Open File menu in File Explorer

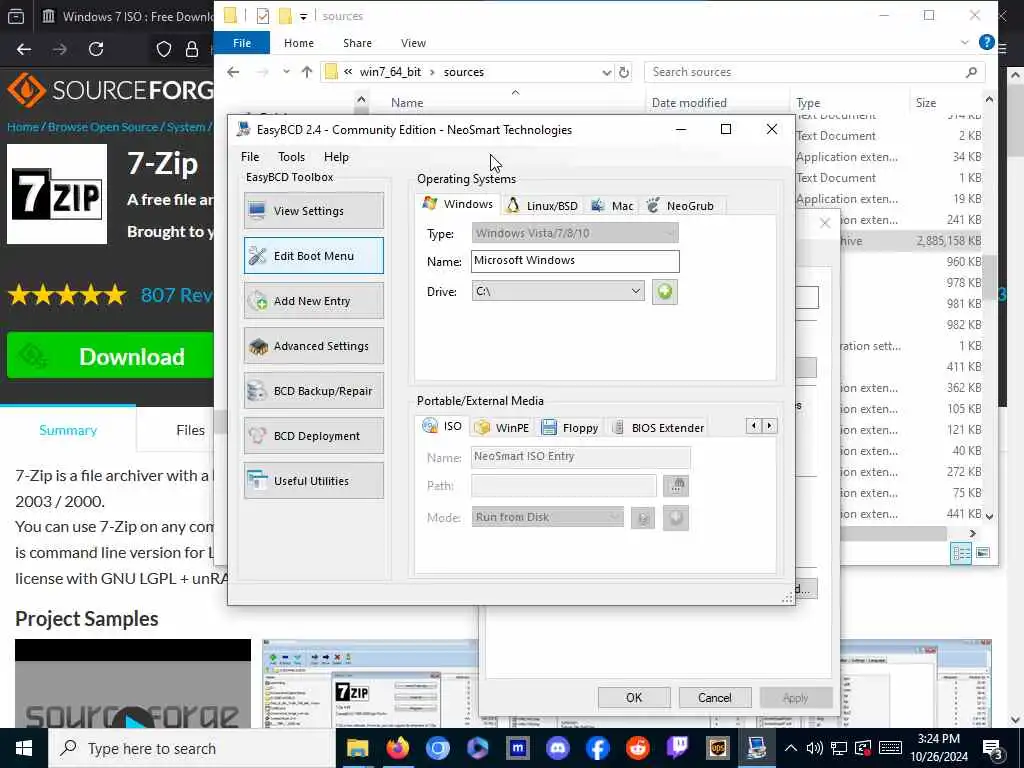click(x=242, y=43)
